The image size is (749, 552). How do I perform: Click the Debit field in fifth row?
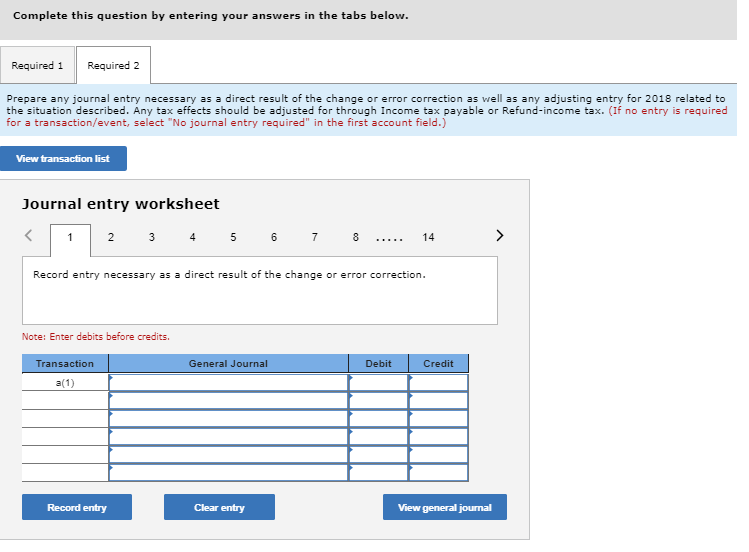pos(378,455)
